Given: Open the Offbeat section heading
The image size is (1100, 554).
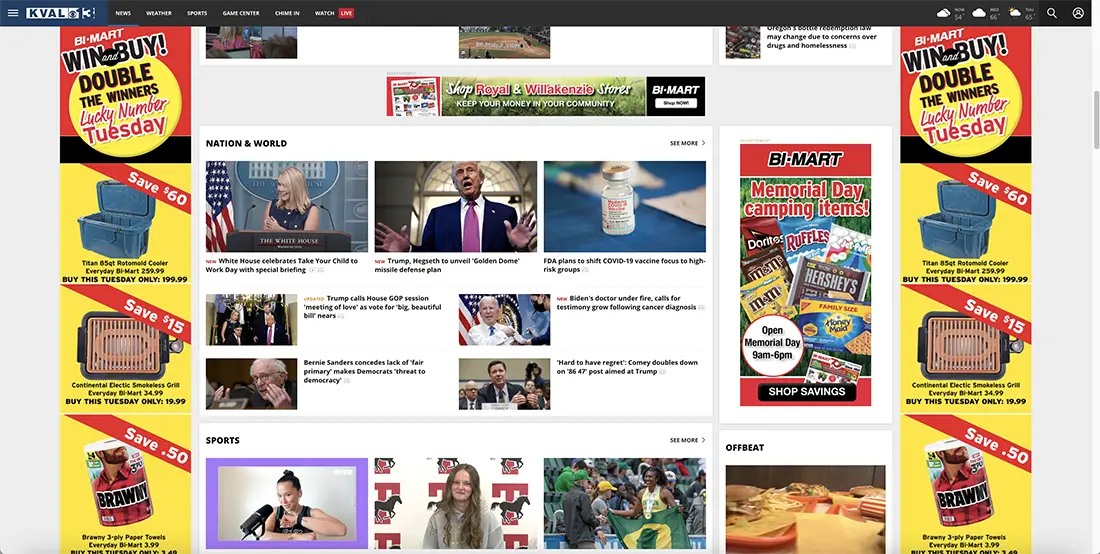Looking at the screenshot, I should click(x=744, y=447).
